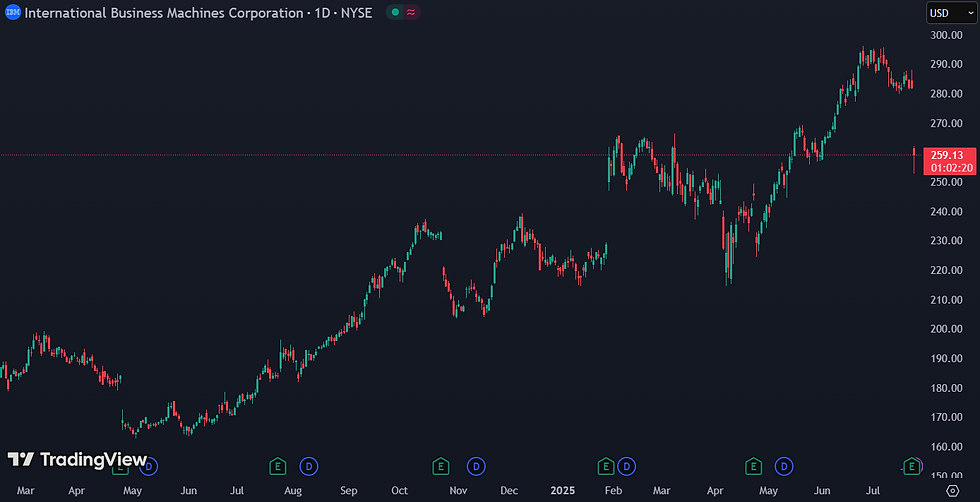Open the latest earnings marker after July
The width and height of the screenshot is (980, 502).
(912, 466)
